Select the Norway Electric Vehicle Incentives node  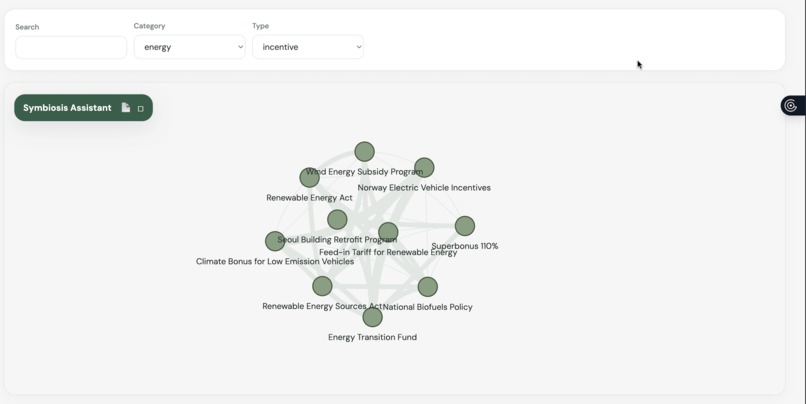[424, 168]
